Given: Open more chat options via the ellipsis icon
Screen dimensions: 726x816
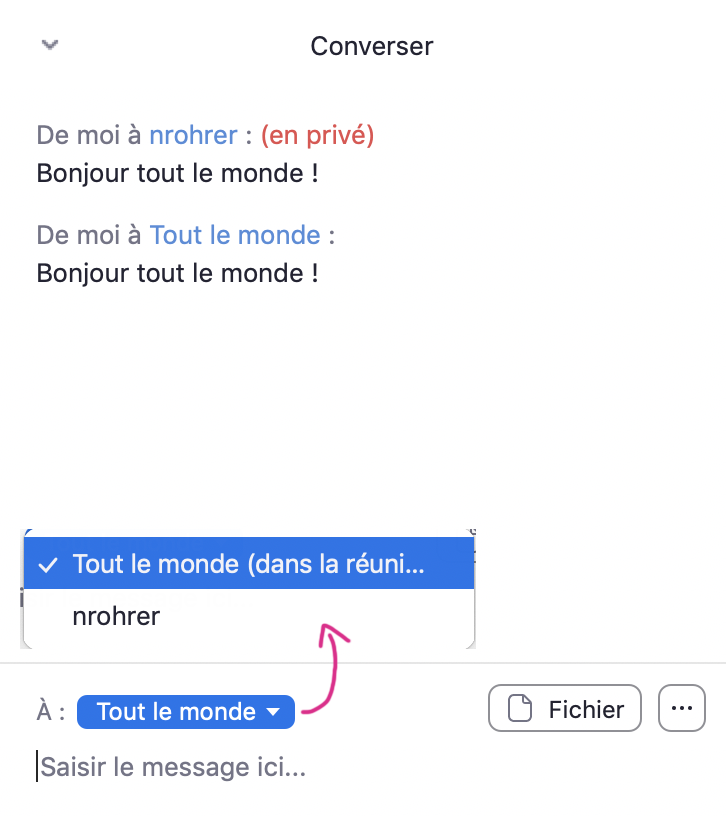Looking at the screenshot, I should pyautogui.click(x=682, y=708).
